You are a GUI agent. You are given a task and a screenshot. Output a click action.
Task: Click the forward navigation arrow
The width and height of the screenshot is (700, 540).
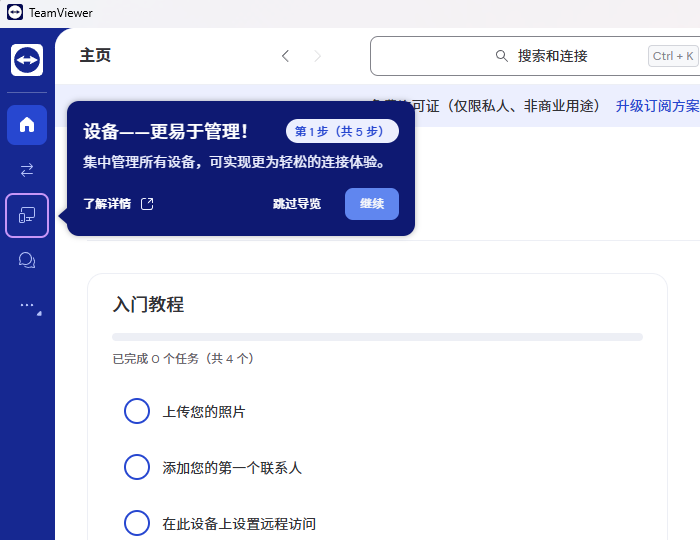pos(318,56)
